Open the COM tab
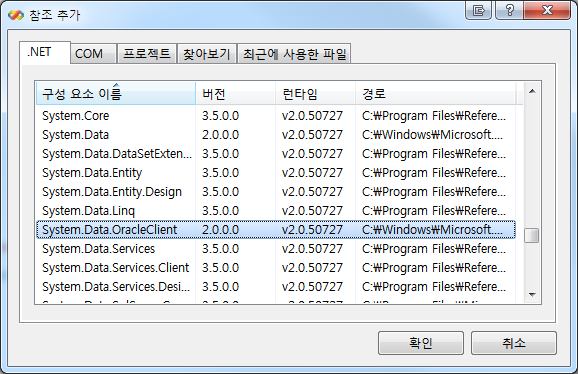This screenshot has width=578, height=374. tap(93, 54)
